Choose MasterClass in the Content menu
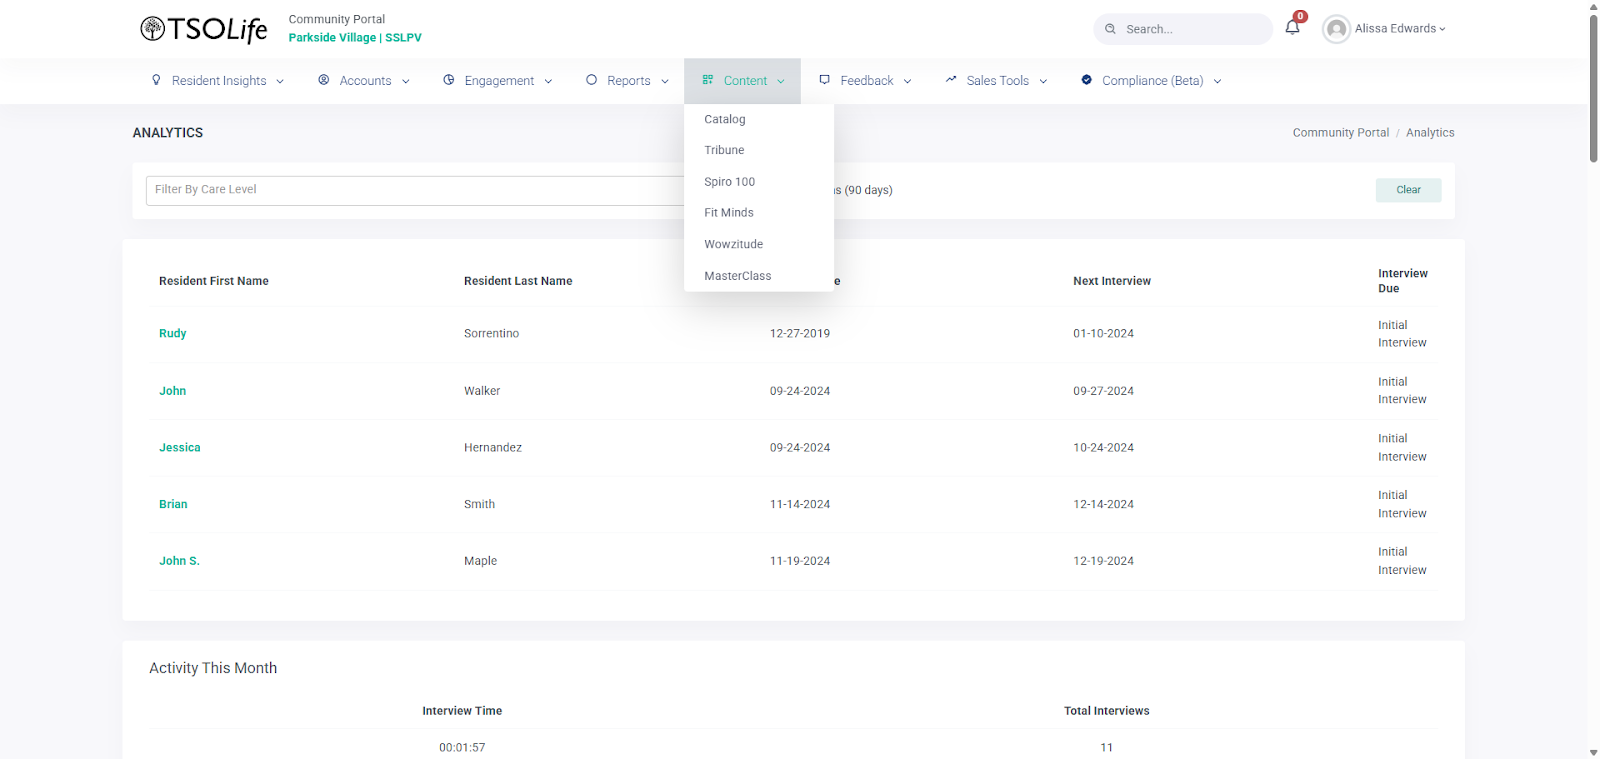 (x=738, y=276)
